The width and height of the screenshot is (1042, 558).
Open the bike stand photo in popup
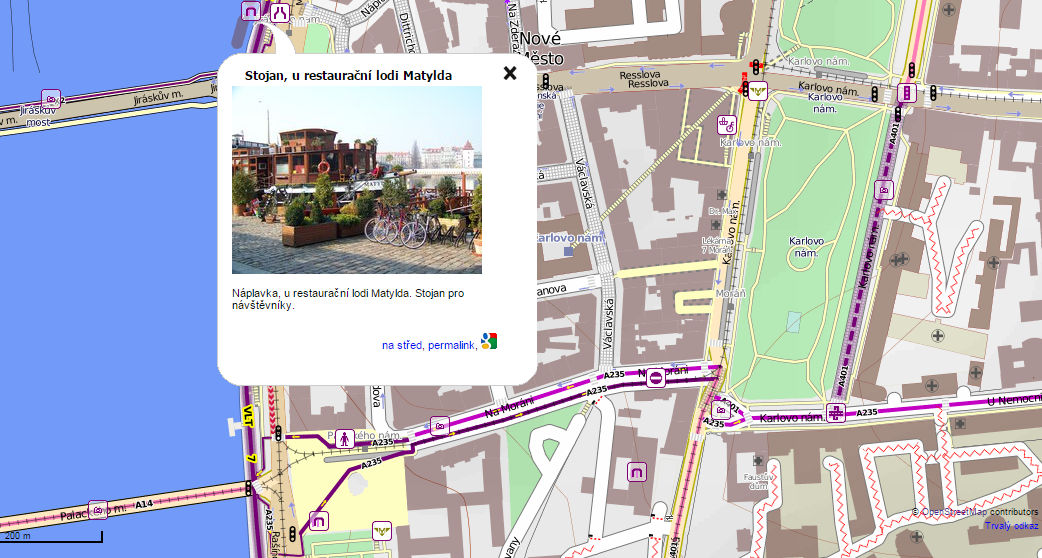click(x=357, y=180)
